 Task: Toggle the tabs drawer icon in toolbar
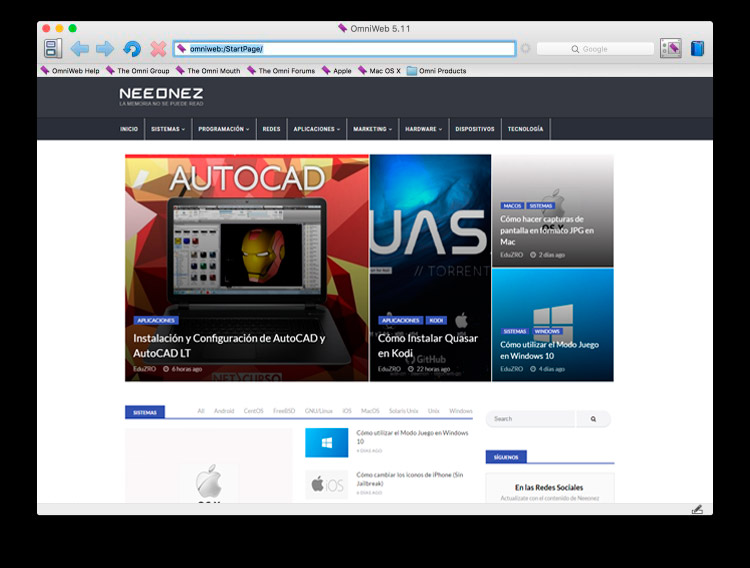[x=53, y=49]
